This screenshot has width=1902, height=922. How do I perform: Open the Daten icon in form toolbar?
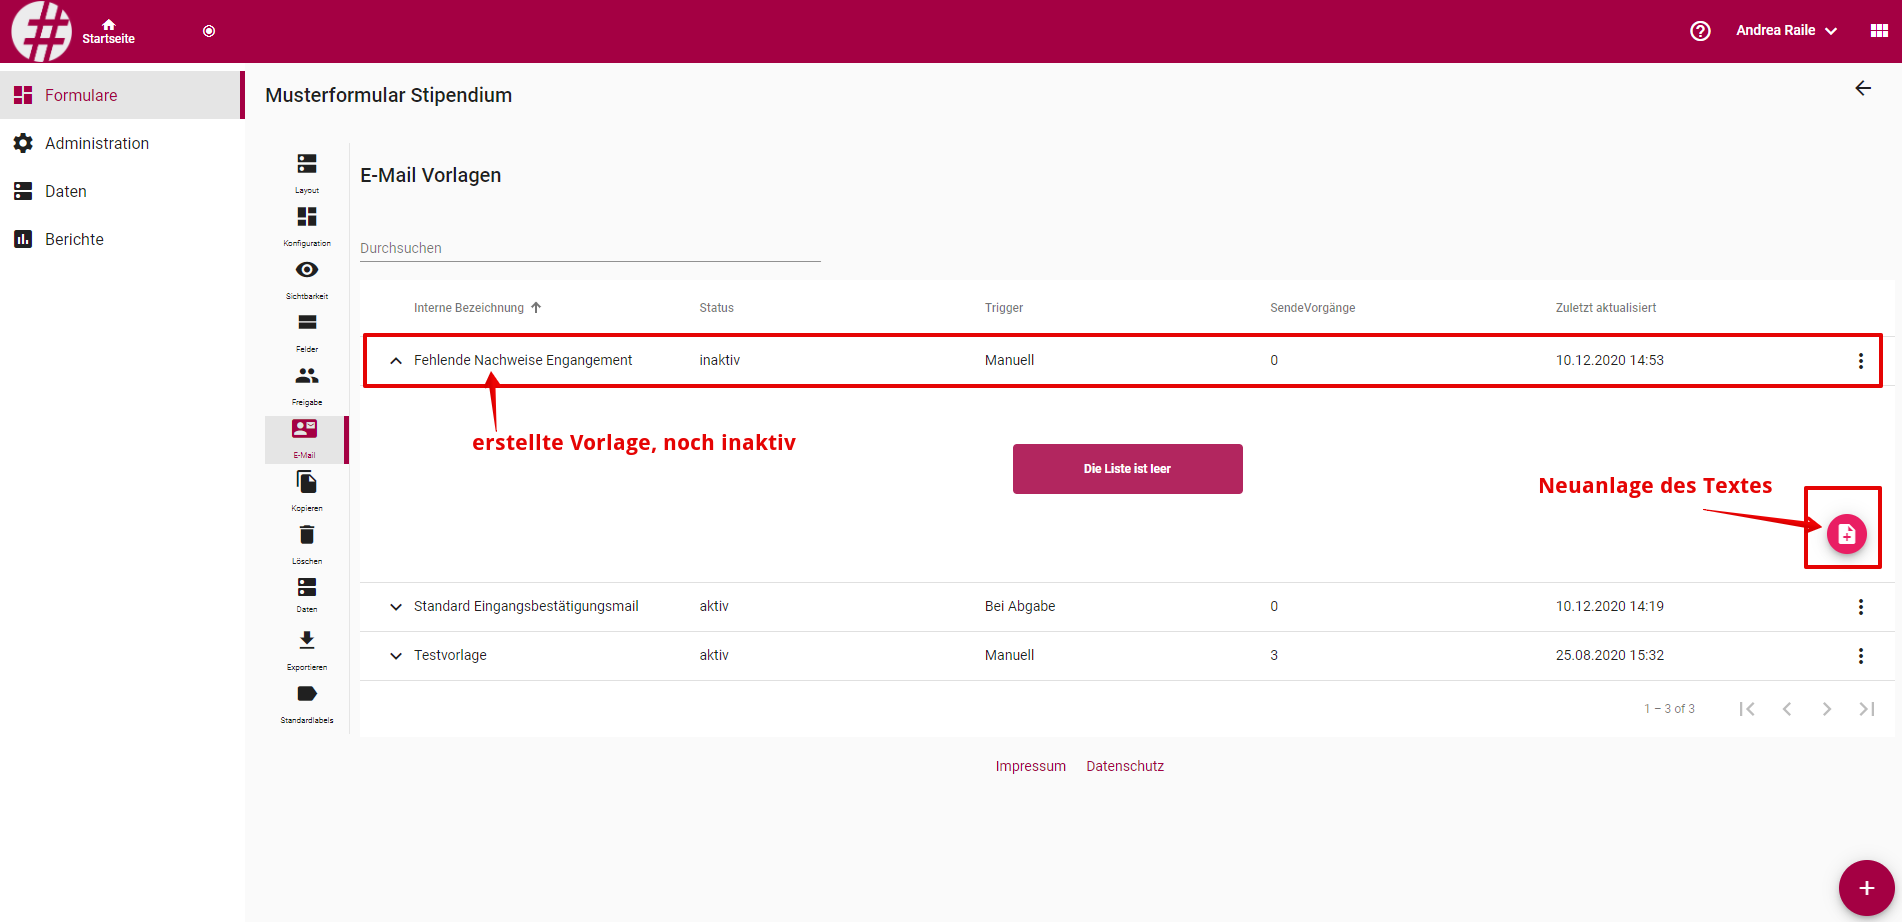[307, 587]
